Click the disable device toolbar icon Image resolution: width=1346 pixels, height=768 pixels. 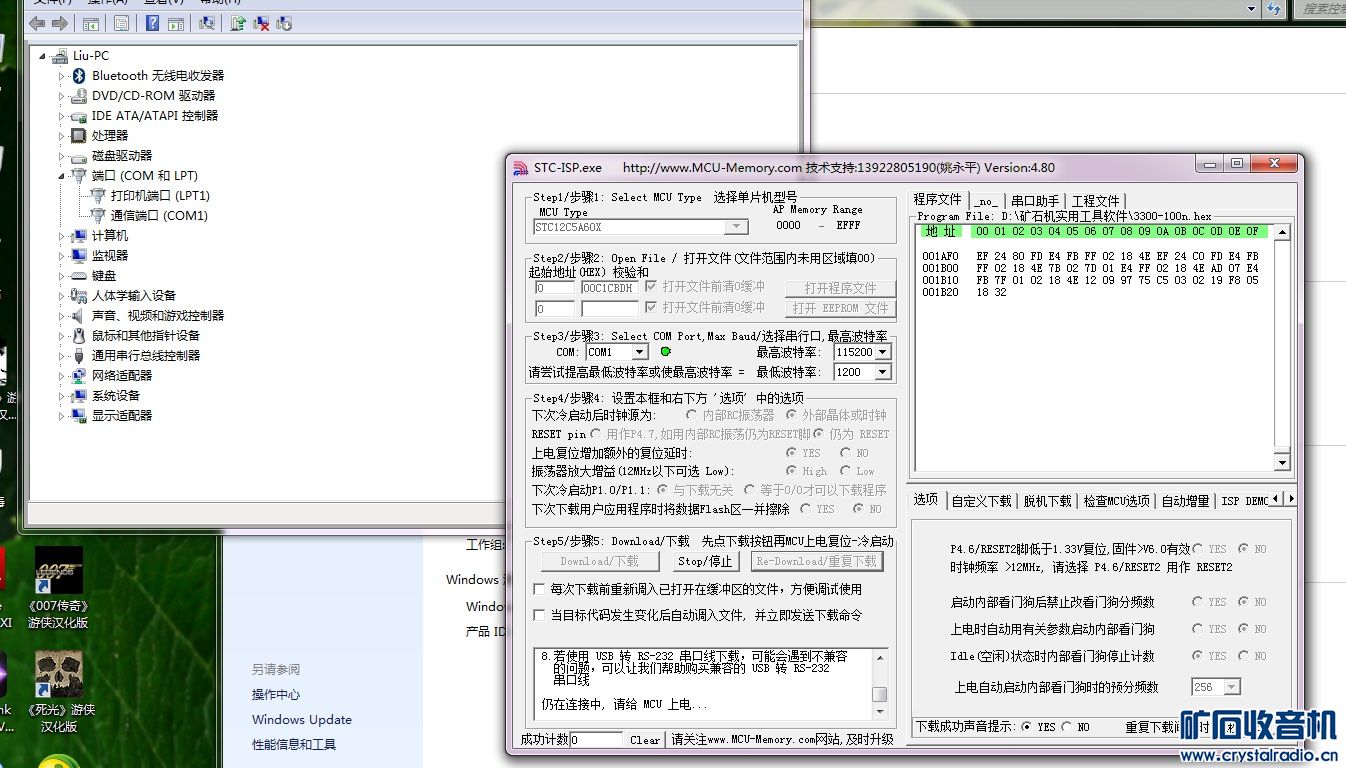tap(284, 23)
